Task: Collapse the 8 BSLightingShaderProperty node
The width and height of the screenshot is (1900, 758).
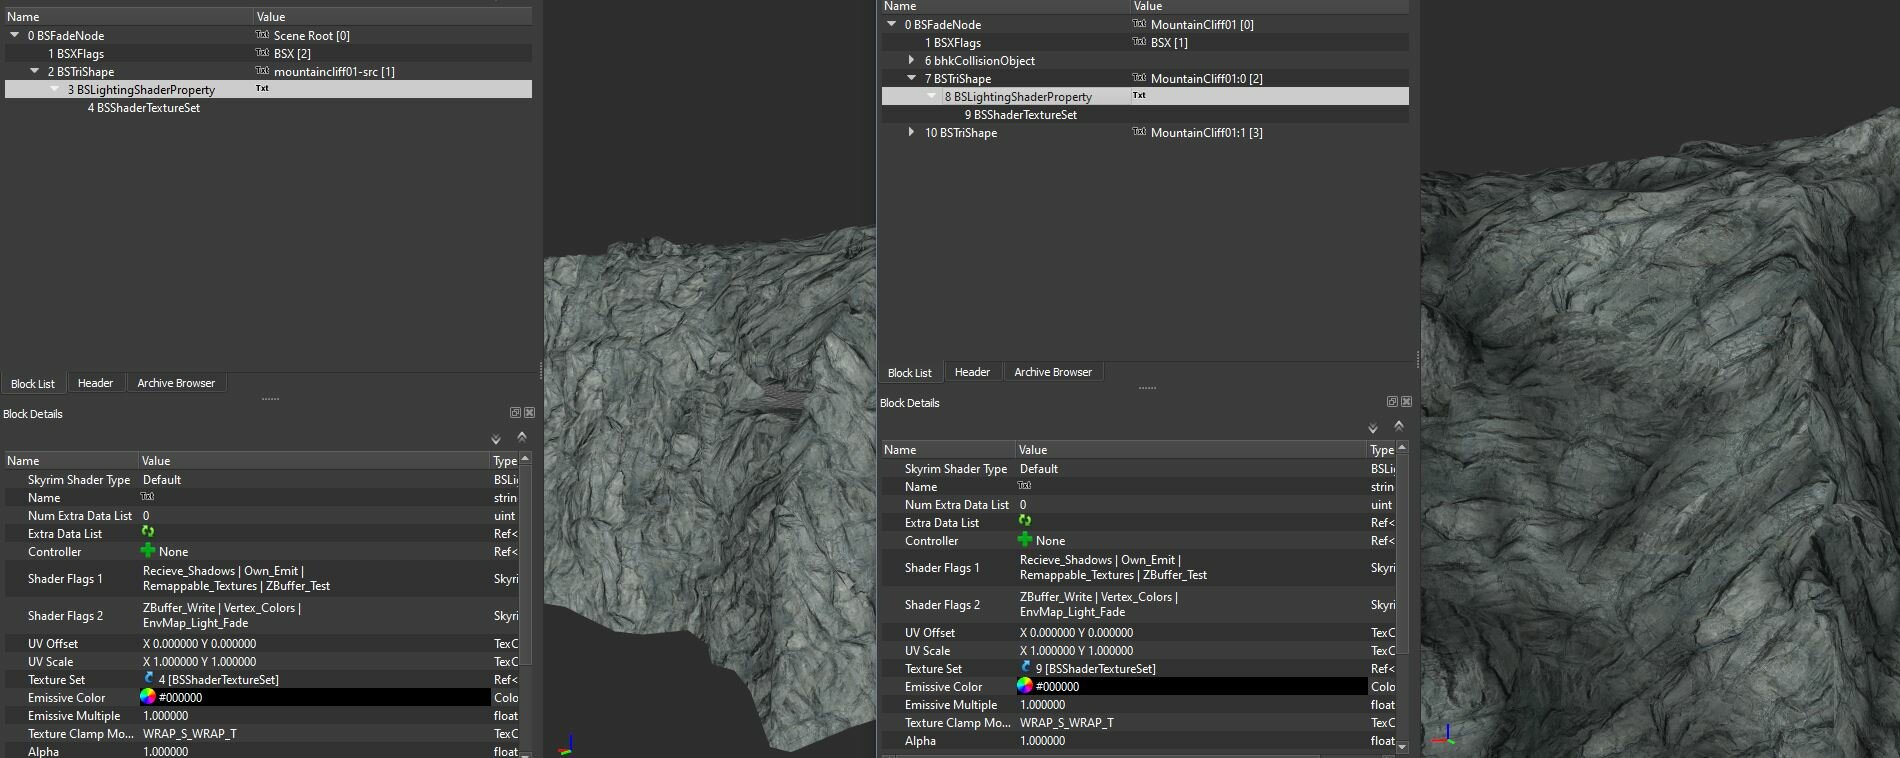Action: click(932, 96)
